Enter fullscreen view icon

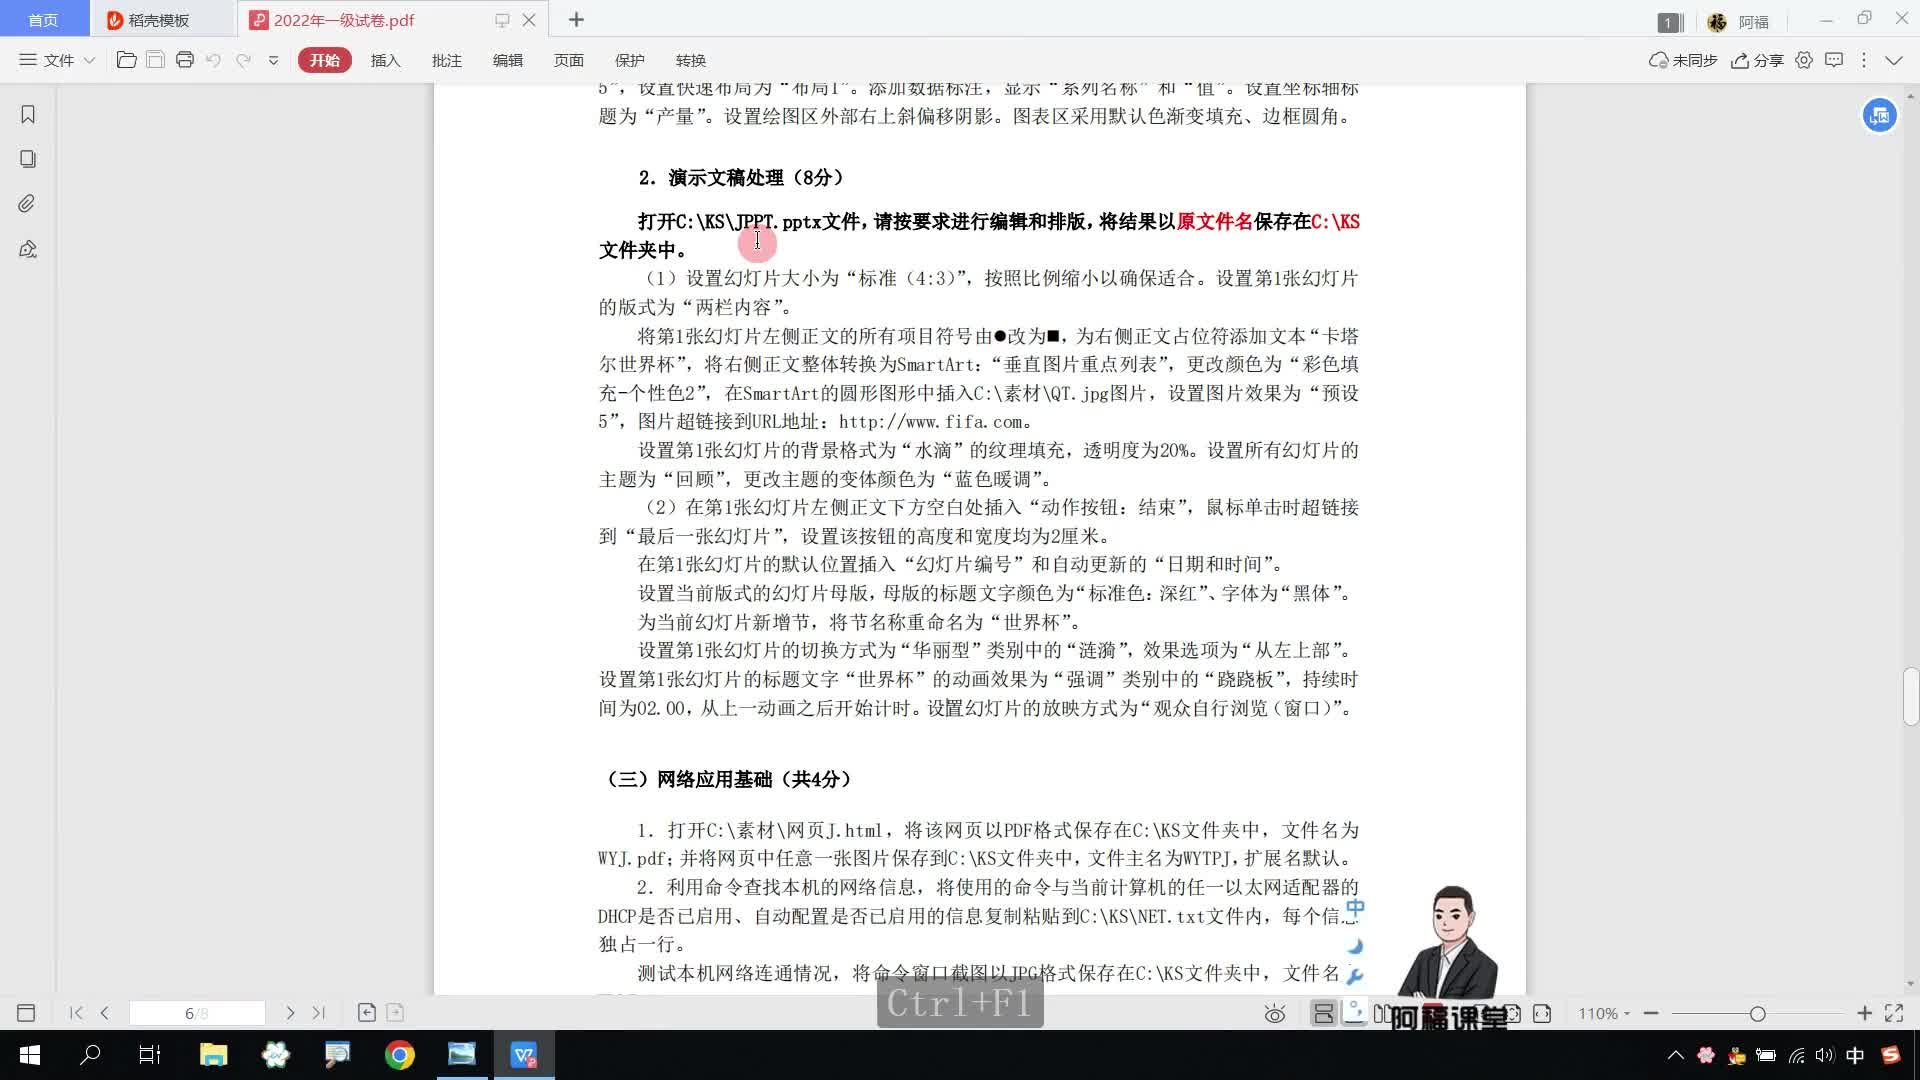pos(1894,1013)
